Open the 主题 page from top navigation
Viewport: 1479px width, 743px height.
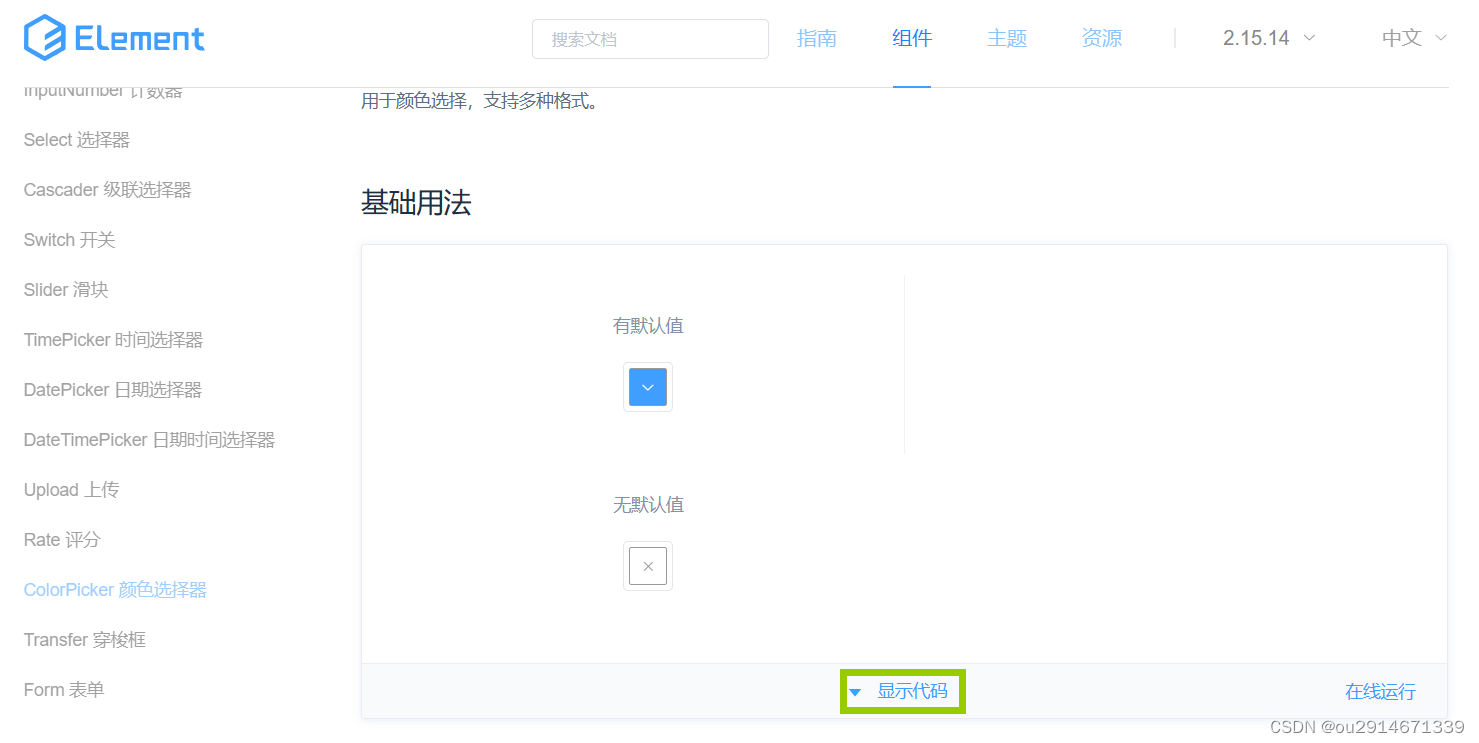tap(1007, 37)
